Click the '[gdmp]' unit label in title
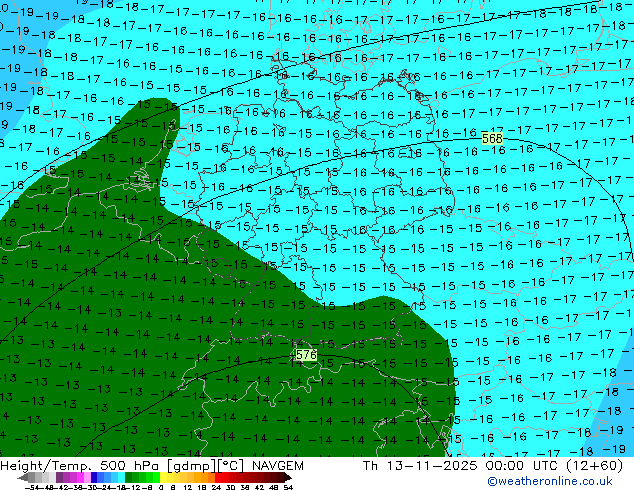 click(x=191, y=466)
